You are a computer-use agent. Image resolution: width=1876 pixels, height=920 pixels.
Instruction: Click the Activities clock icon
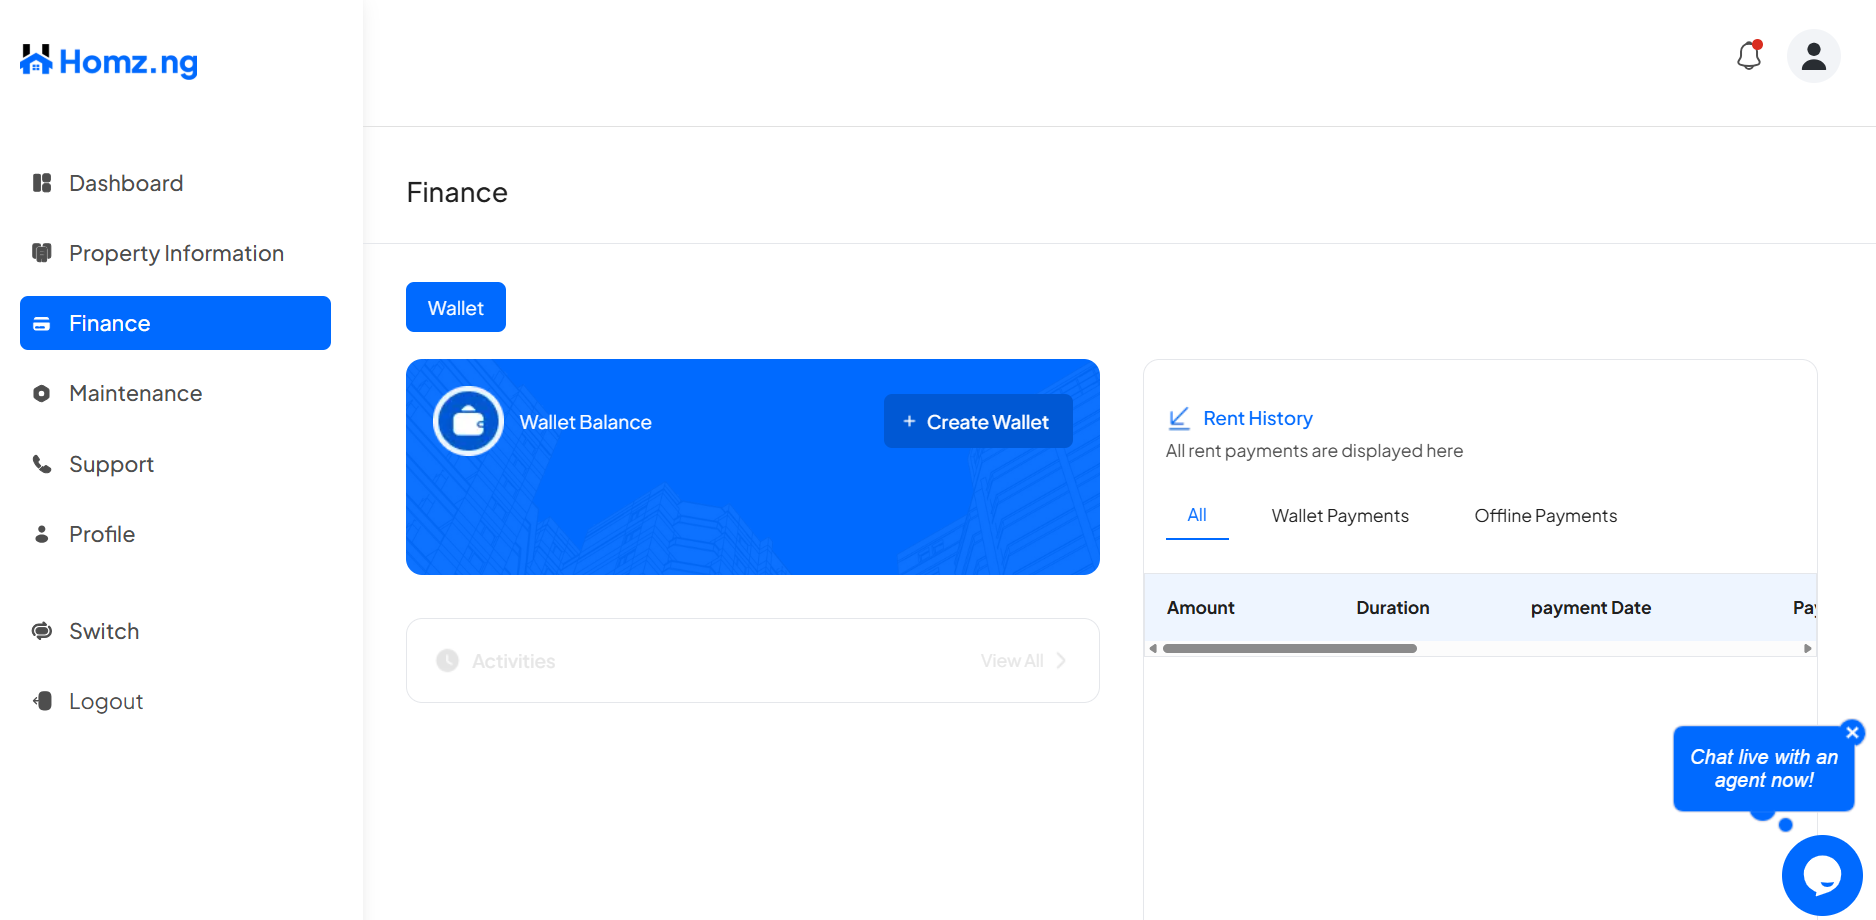(448, 661)
